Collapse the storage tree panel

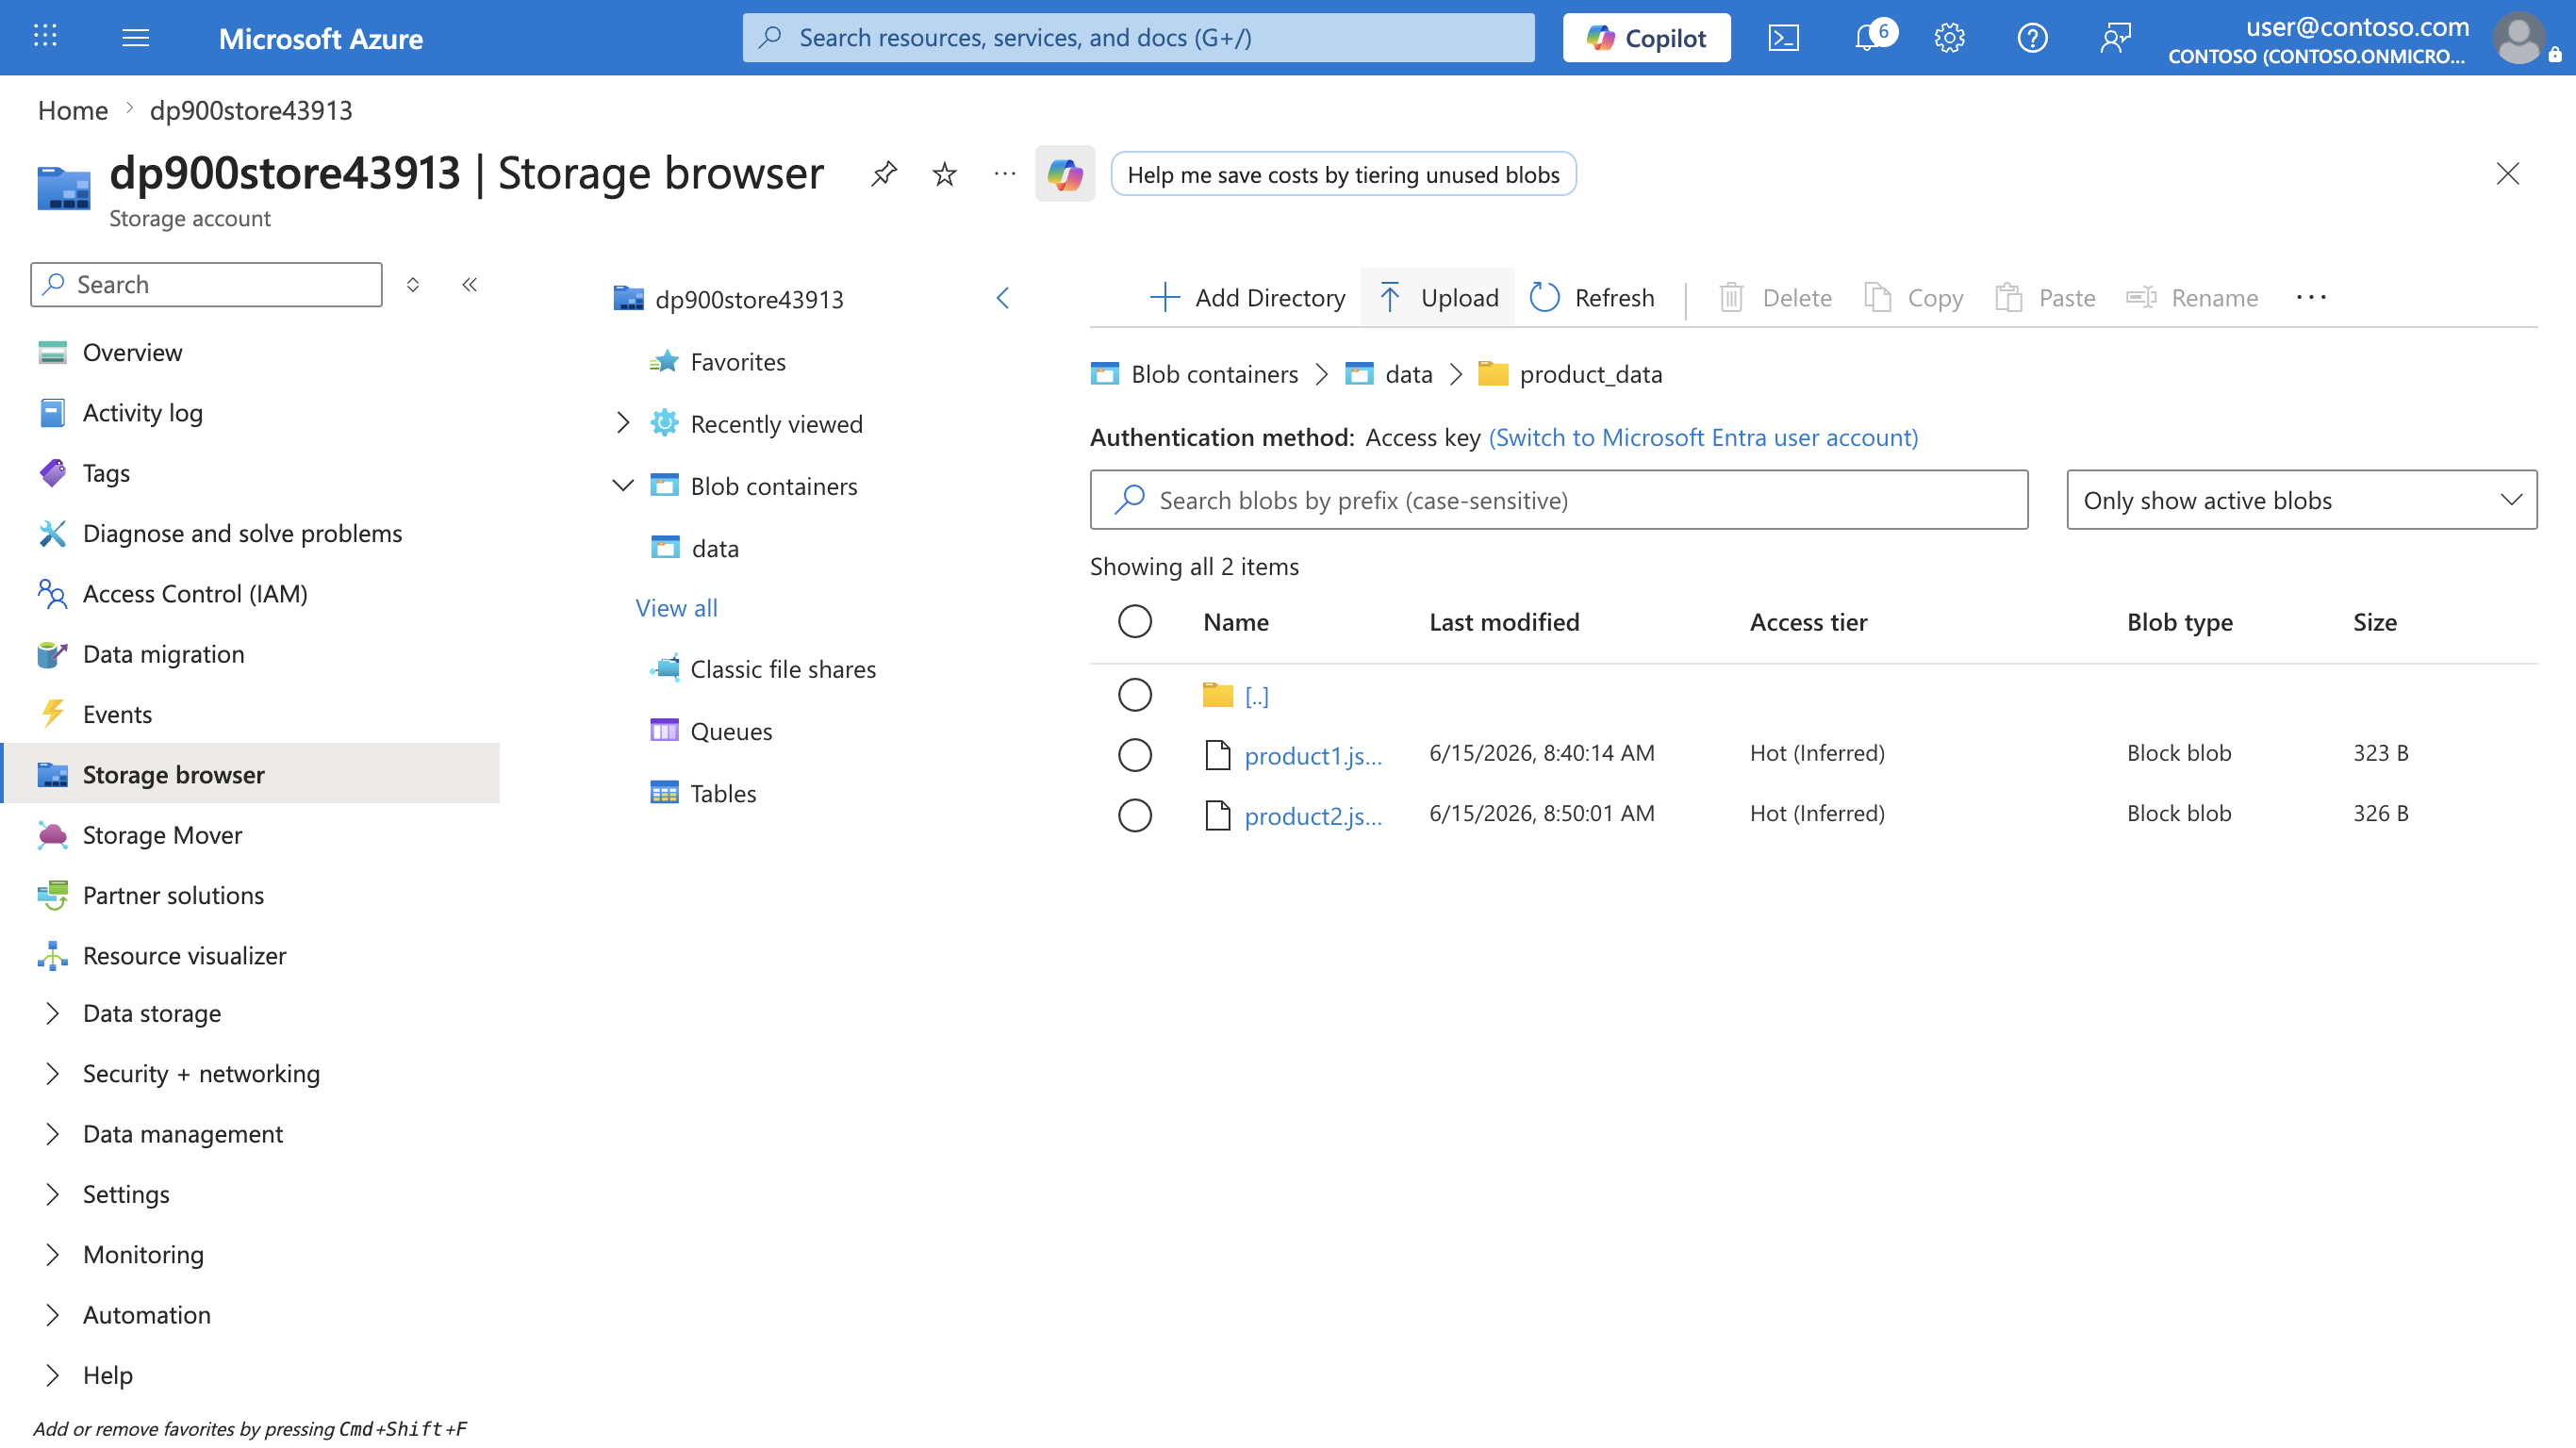point(1003,298)
